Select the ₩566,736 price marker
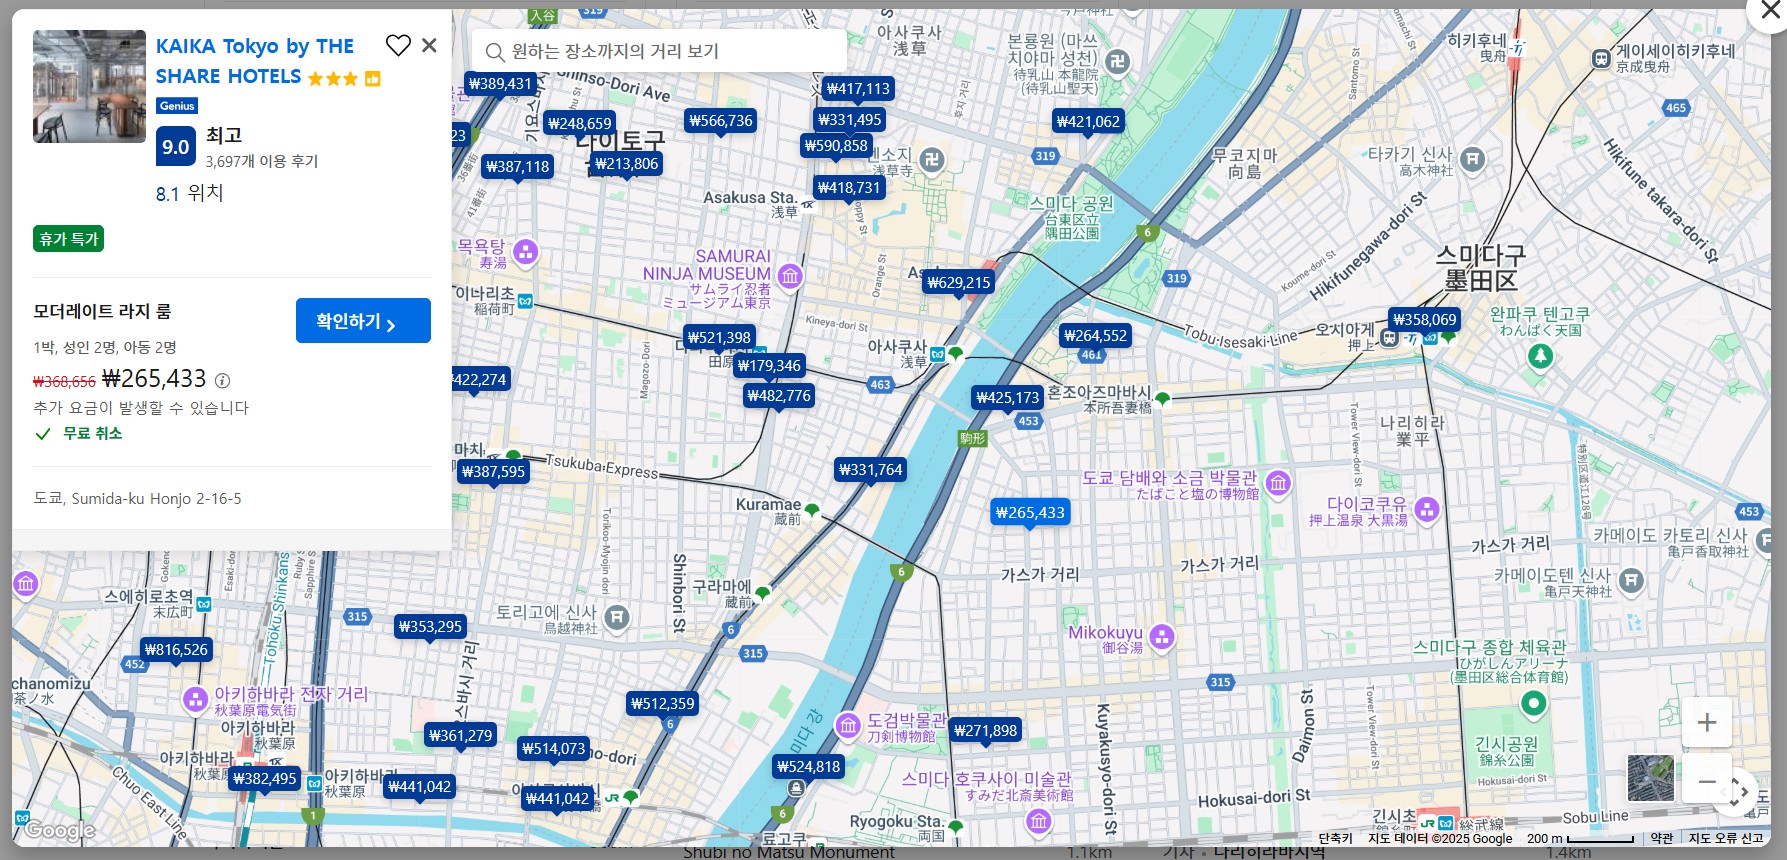 (721, 120)
